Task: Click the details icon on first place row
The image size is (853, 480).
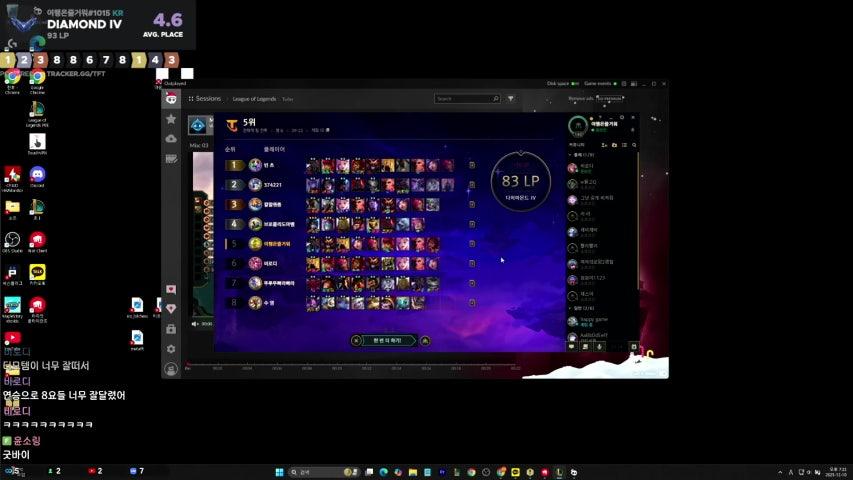Action: [472, 165]
